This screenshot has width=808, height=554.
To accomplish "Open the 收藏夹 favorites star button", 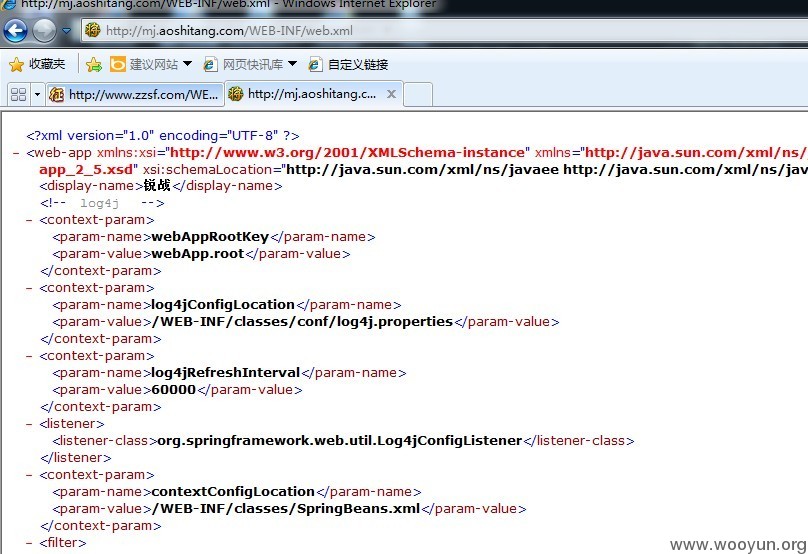I will click(x=37, y=64).
